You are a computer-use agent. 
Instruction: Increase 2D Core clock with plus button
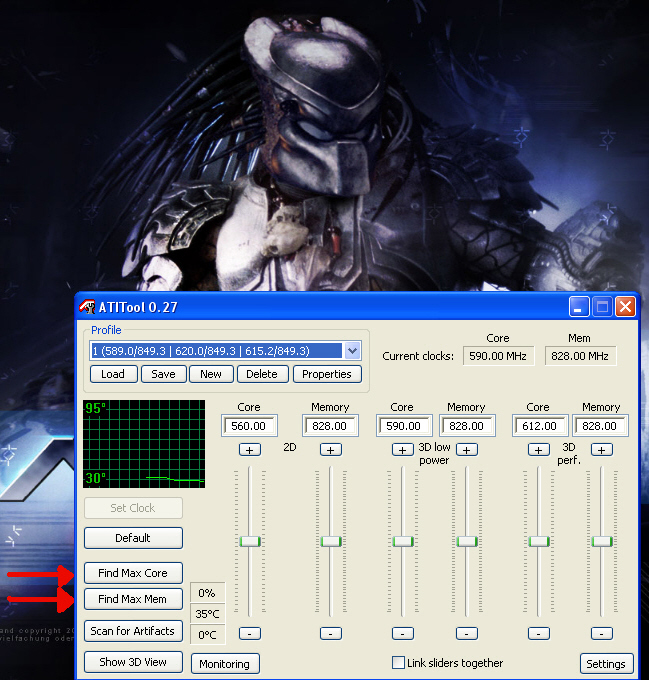click(250, 450)
